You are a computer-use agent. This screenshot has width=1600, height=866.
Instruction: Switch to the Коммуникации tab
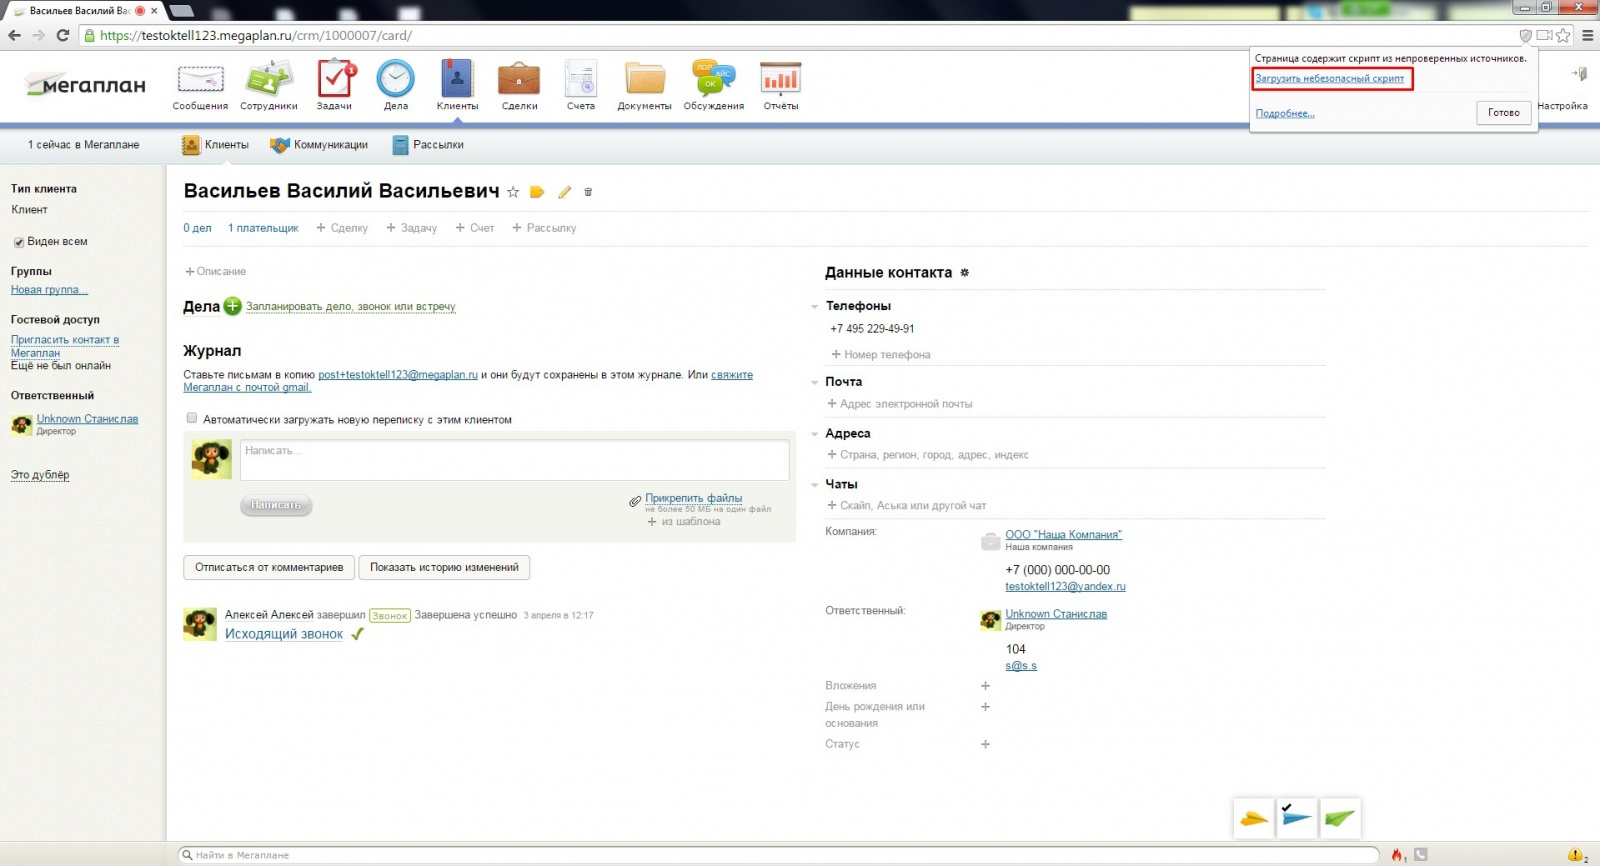click(319, 145)
